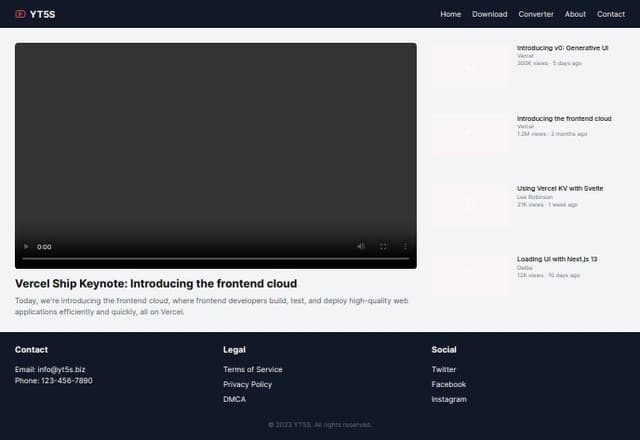Open the Contact nav link in header
Screen dimensions: 640x440
611,14
